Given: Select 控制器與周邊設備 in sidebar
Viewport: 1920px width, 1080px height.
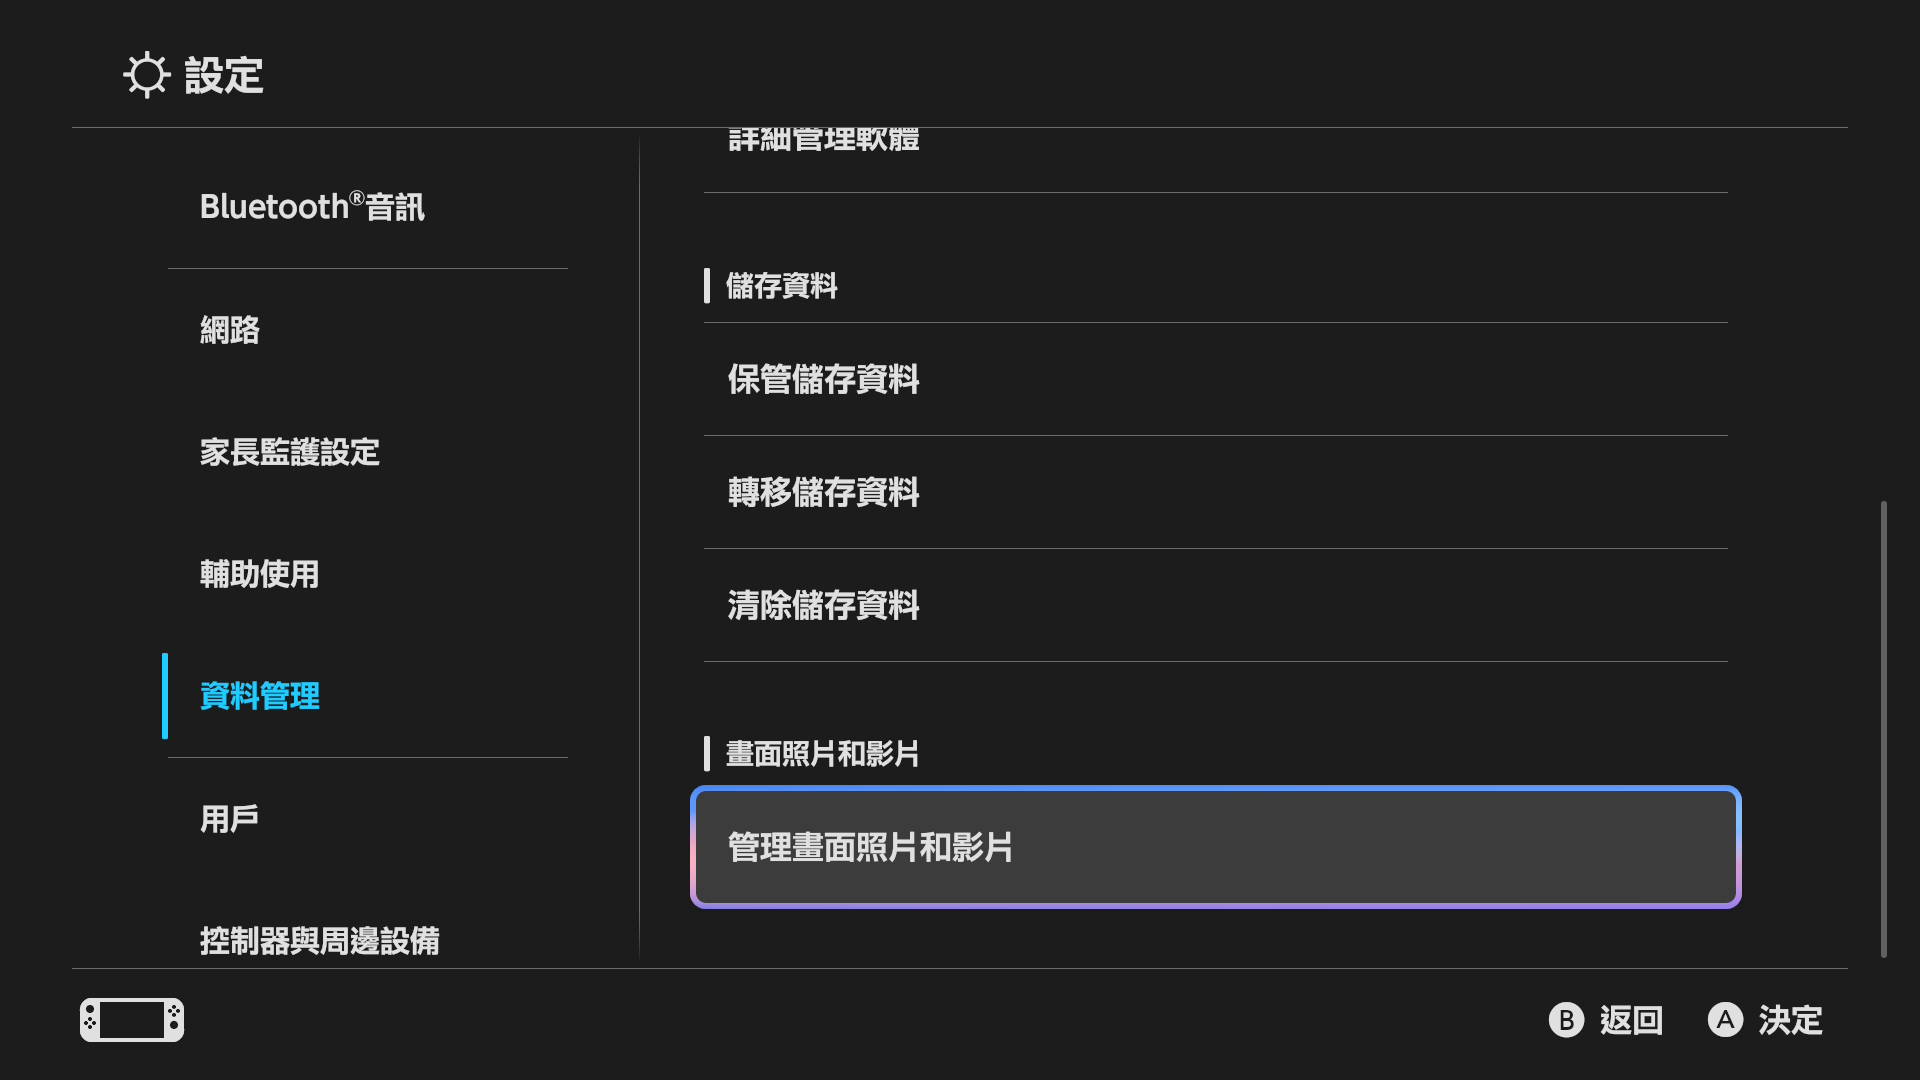Looking at the screenshot, I should point(320,940).
